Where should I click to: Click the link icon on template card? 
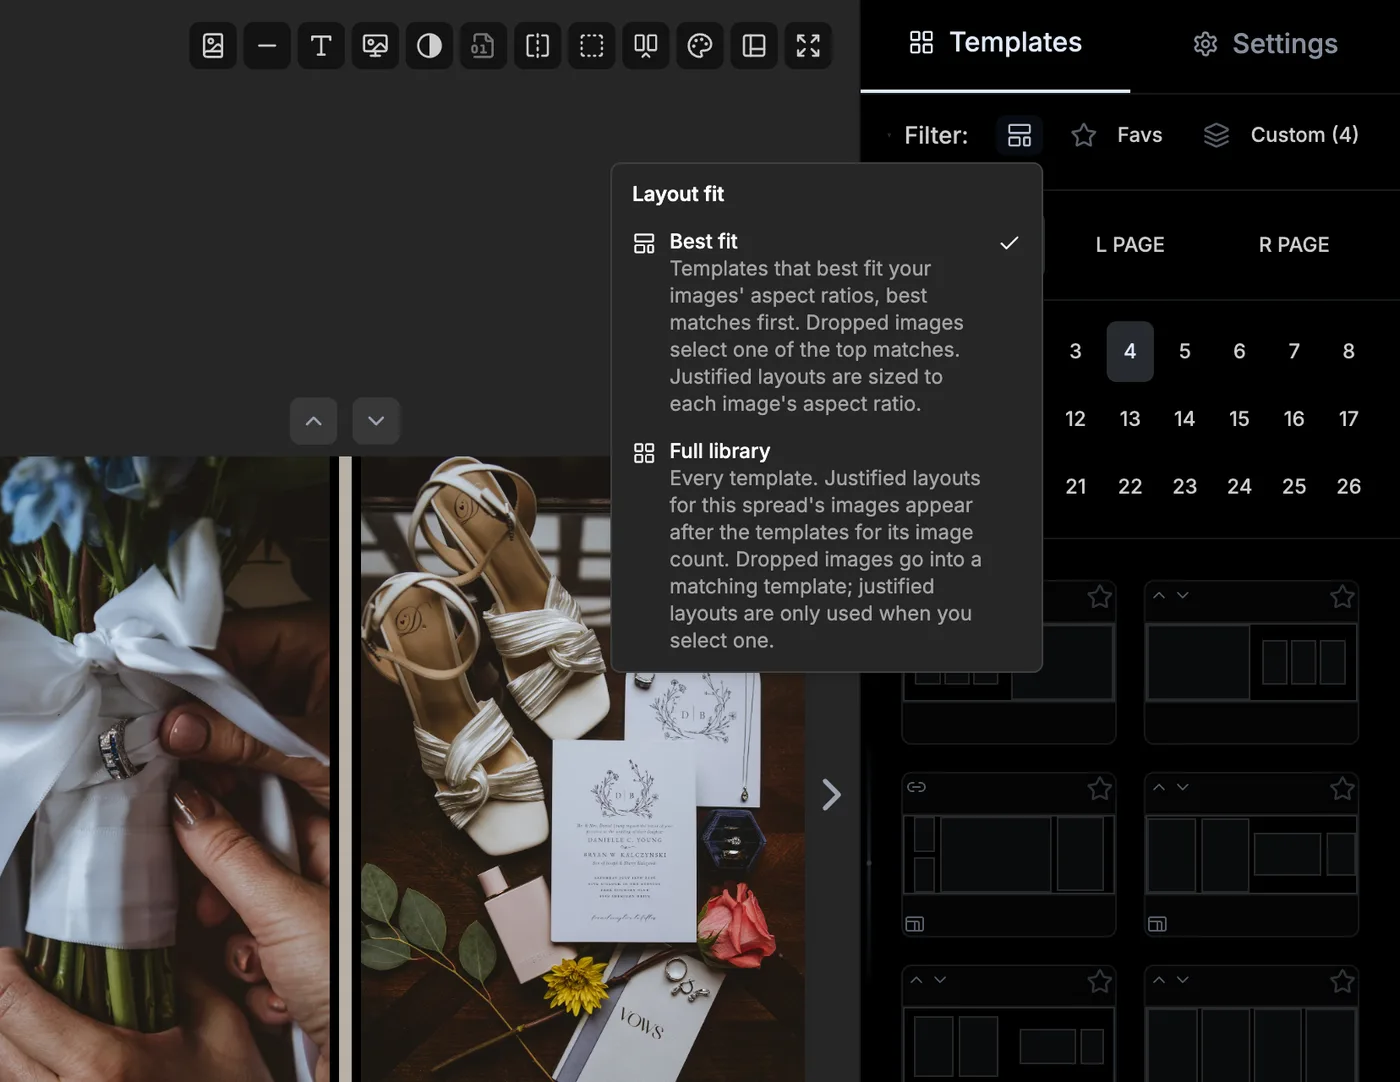916,787
